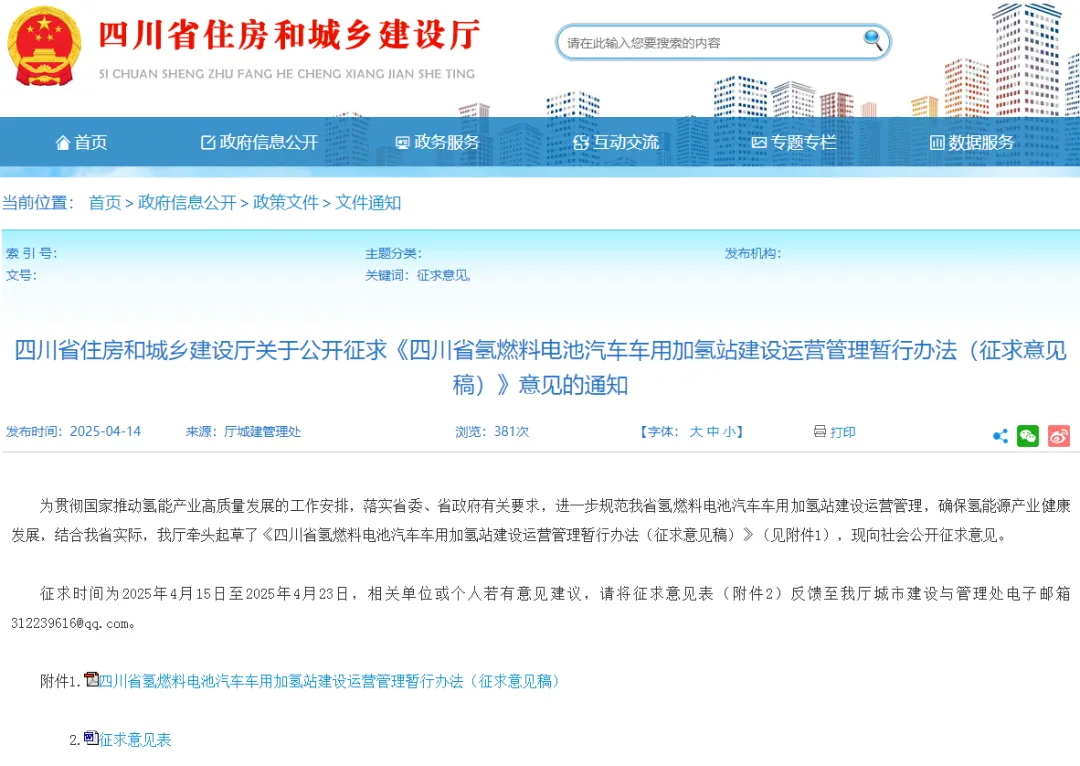Click the Word document icon for attachment 2

pyautogui.click(x=91, y=738)
